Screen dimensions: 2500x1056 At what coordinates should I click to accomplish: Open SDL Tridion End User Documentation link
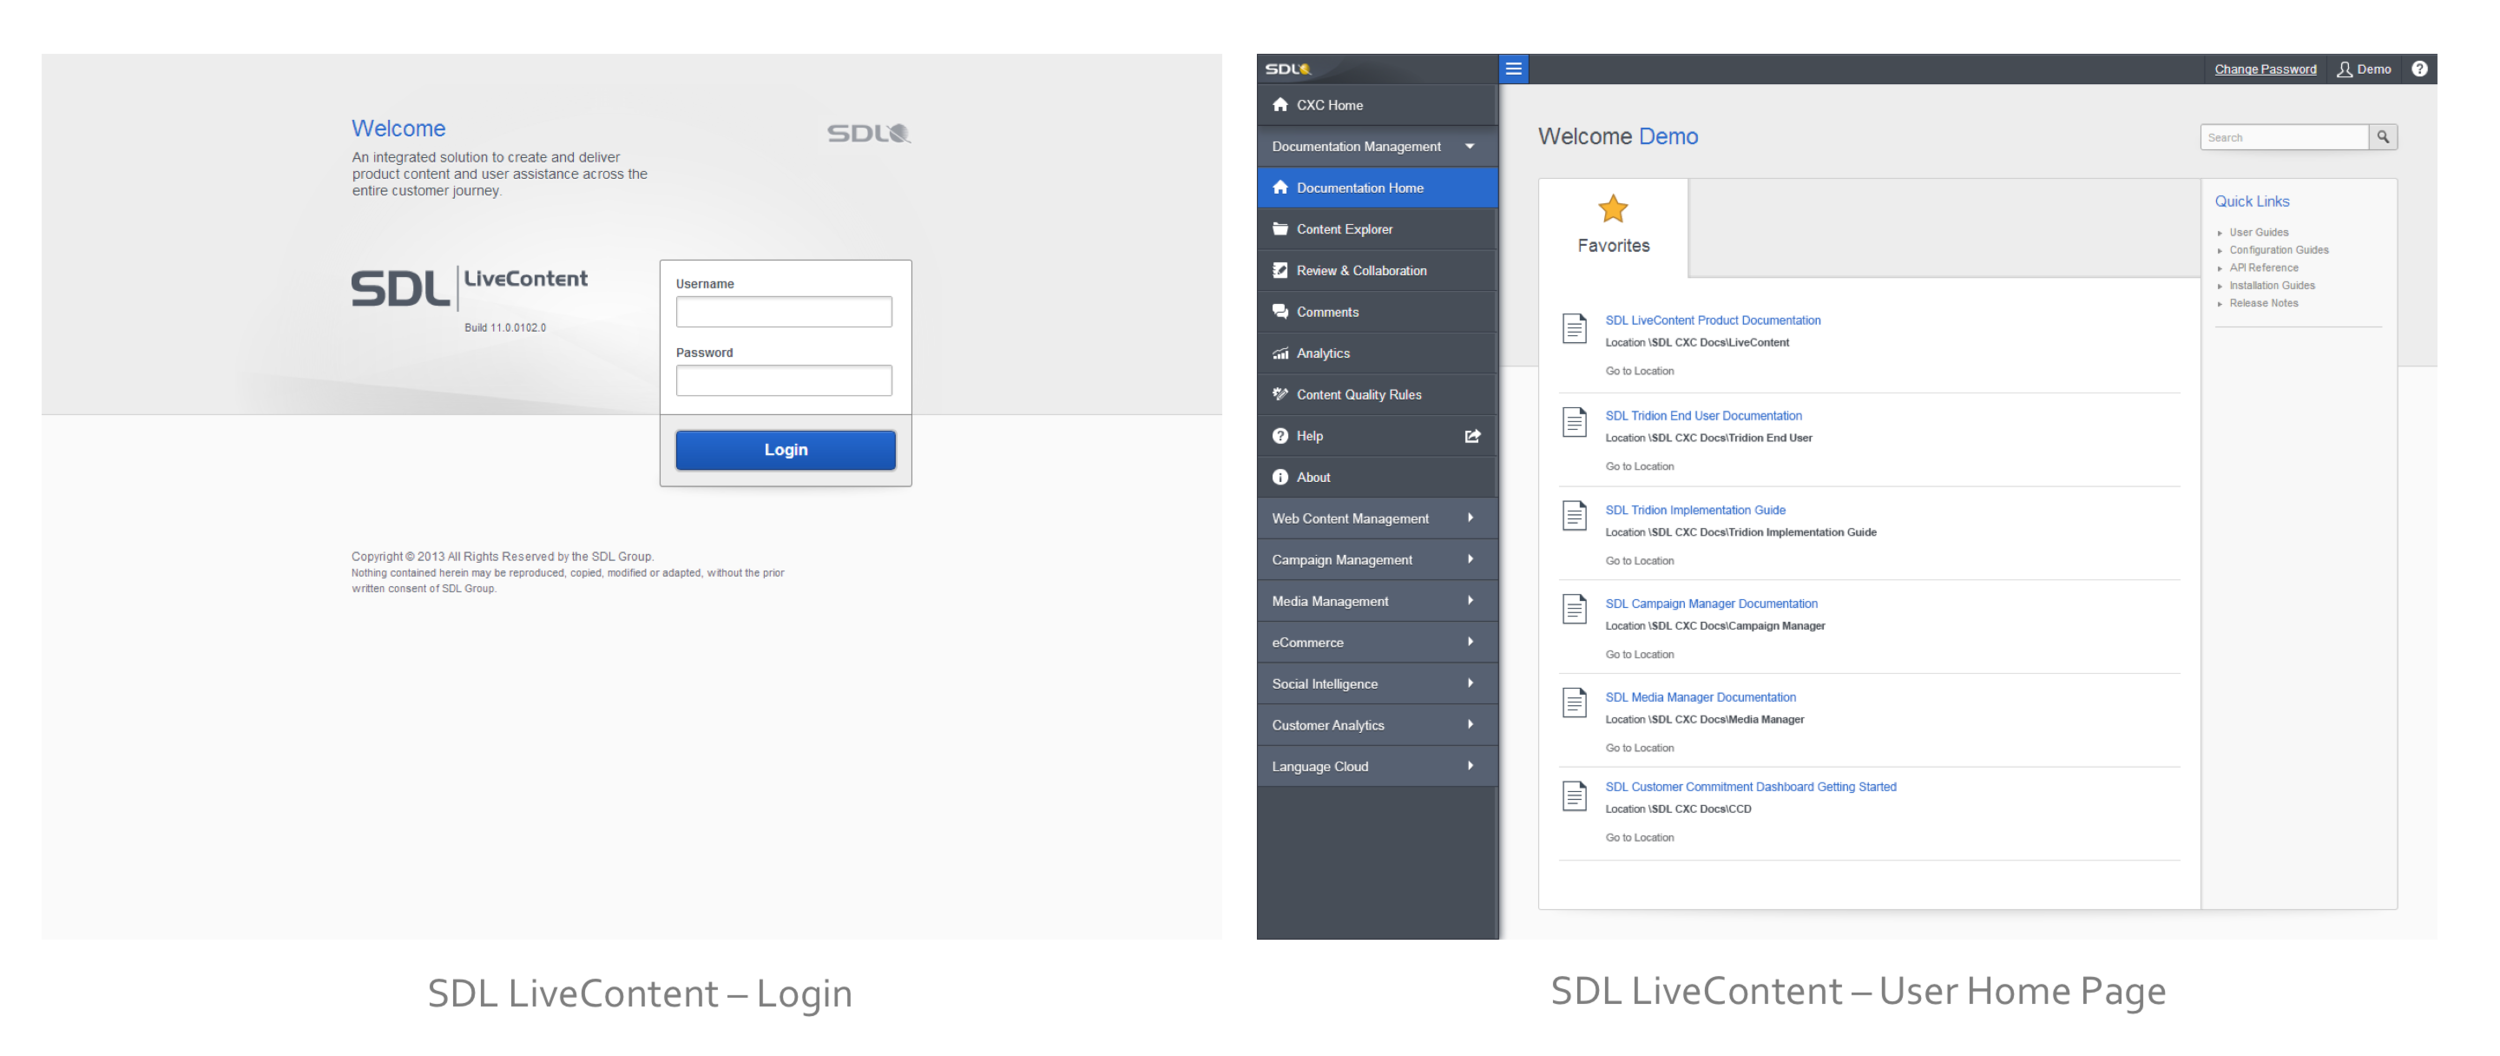pyautogui.click(x=1703, y=416)
